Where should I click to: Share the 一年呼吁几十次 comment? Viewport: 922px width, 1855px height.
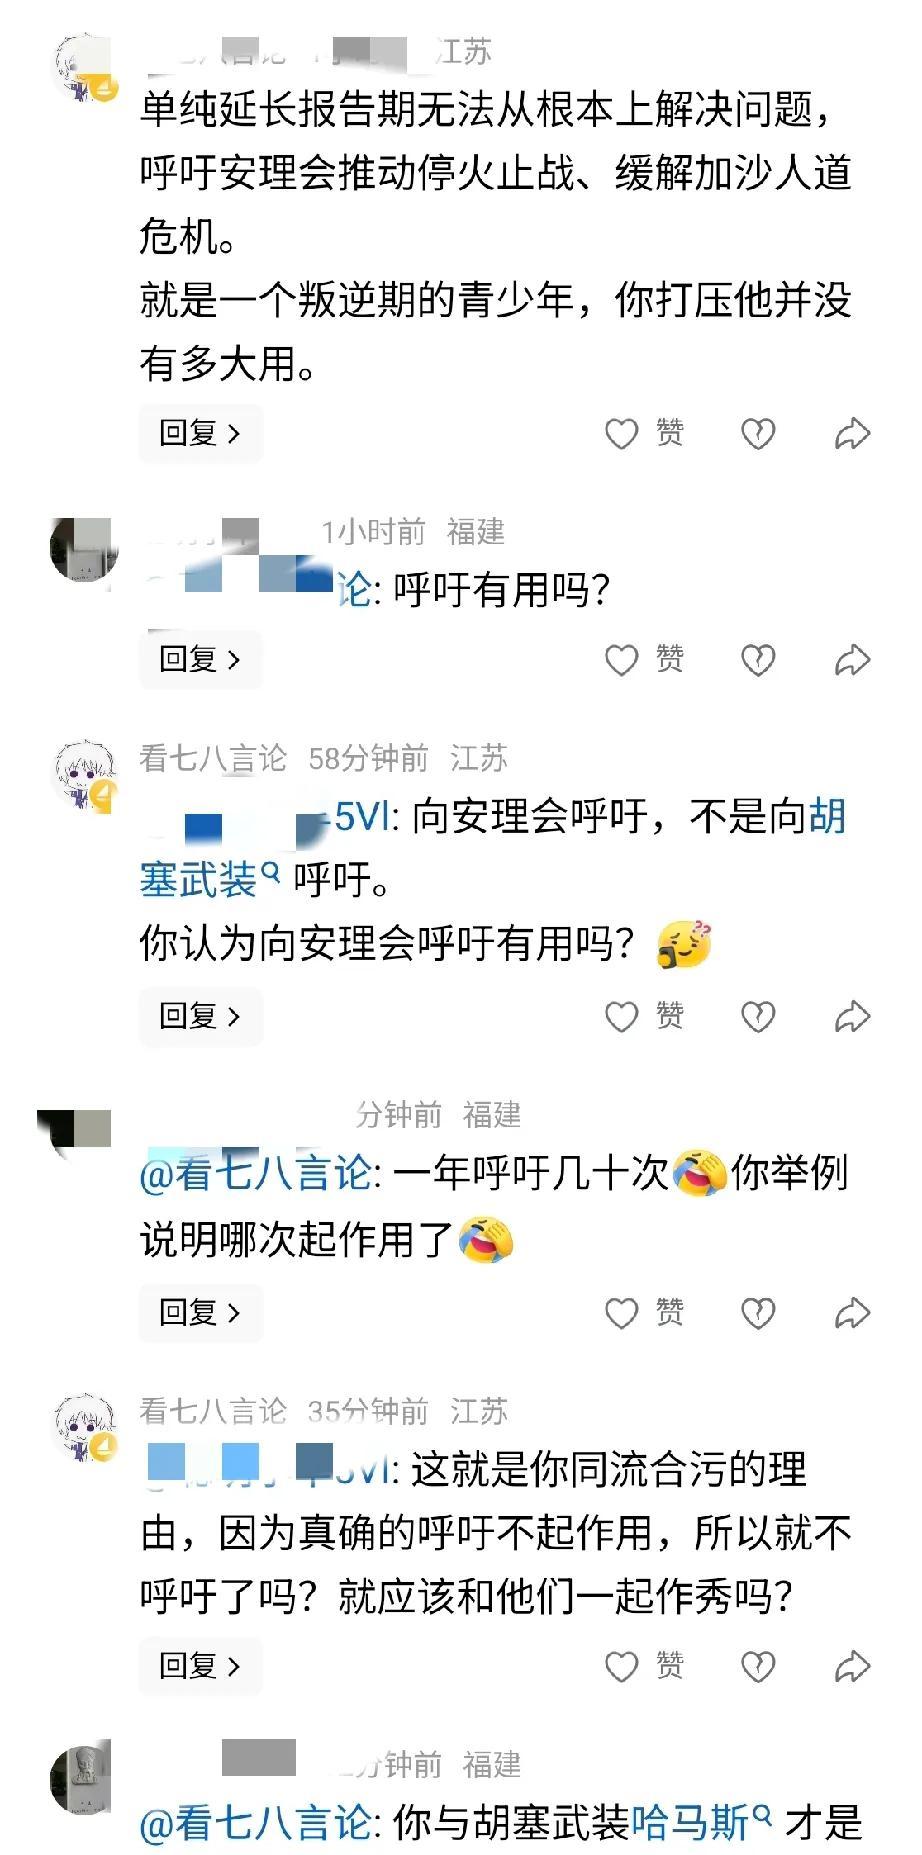coord(852,1312)
